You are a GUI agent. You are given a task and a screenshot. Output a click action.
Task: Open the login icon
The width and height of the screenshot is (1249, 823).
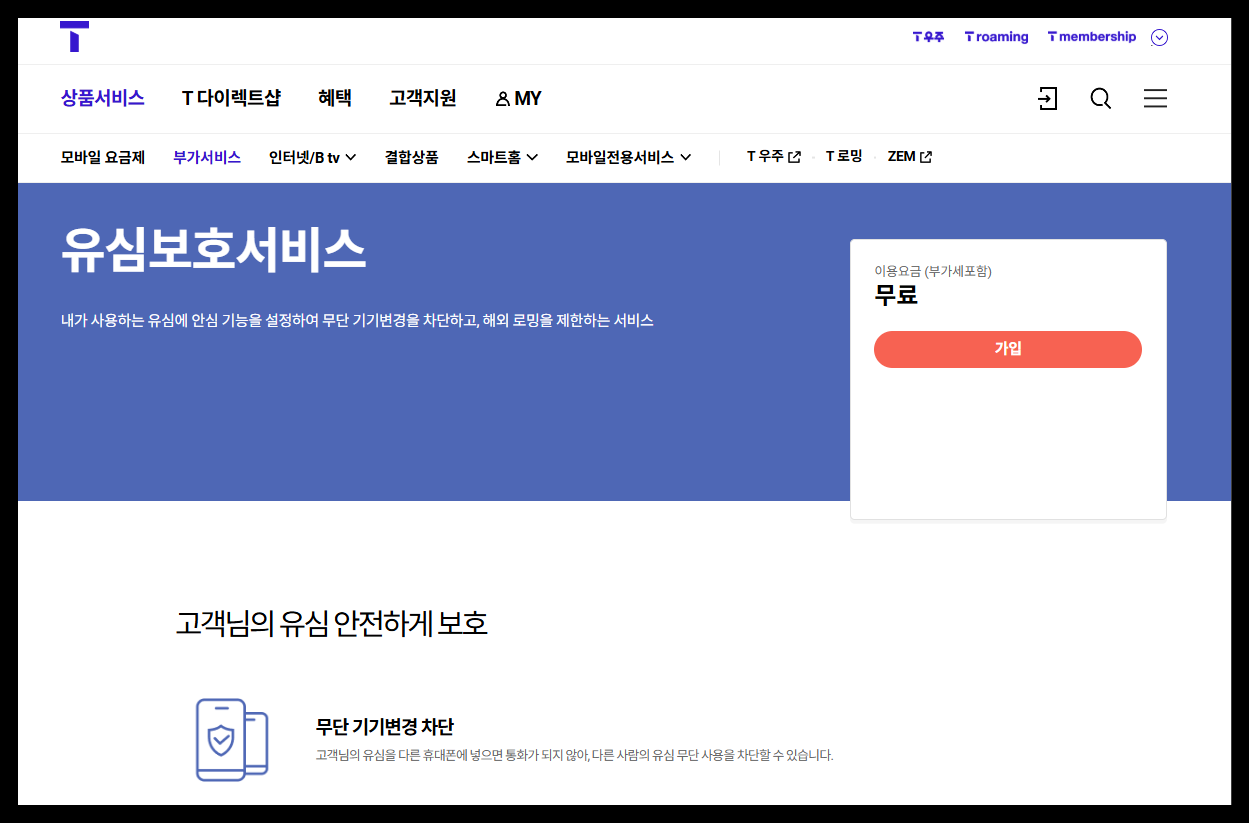coord(1047,98)
